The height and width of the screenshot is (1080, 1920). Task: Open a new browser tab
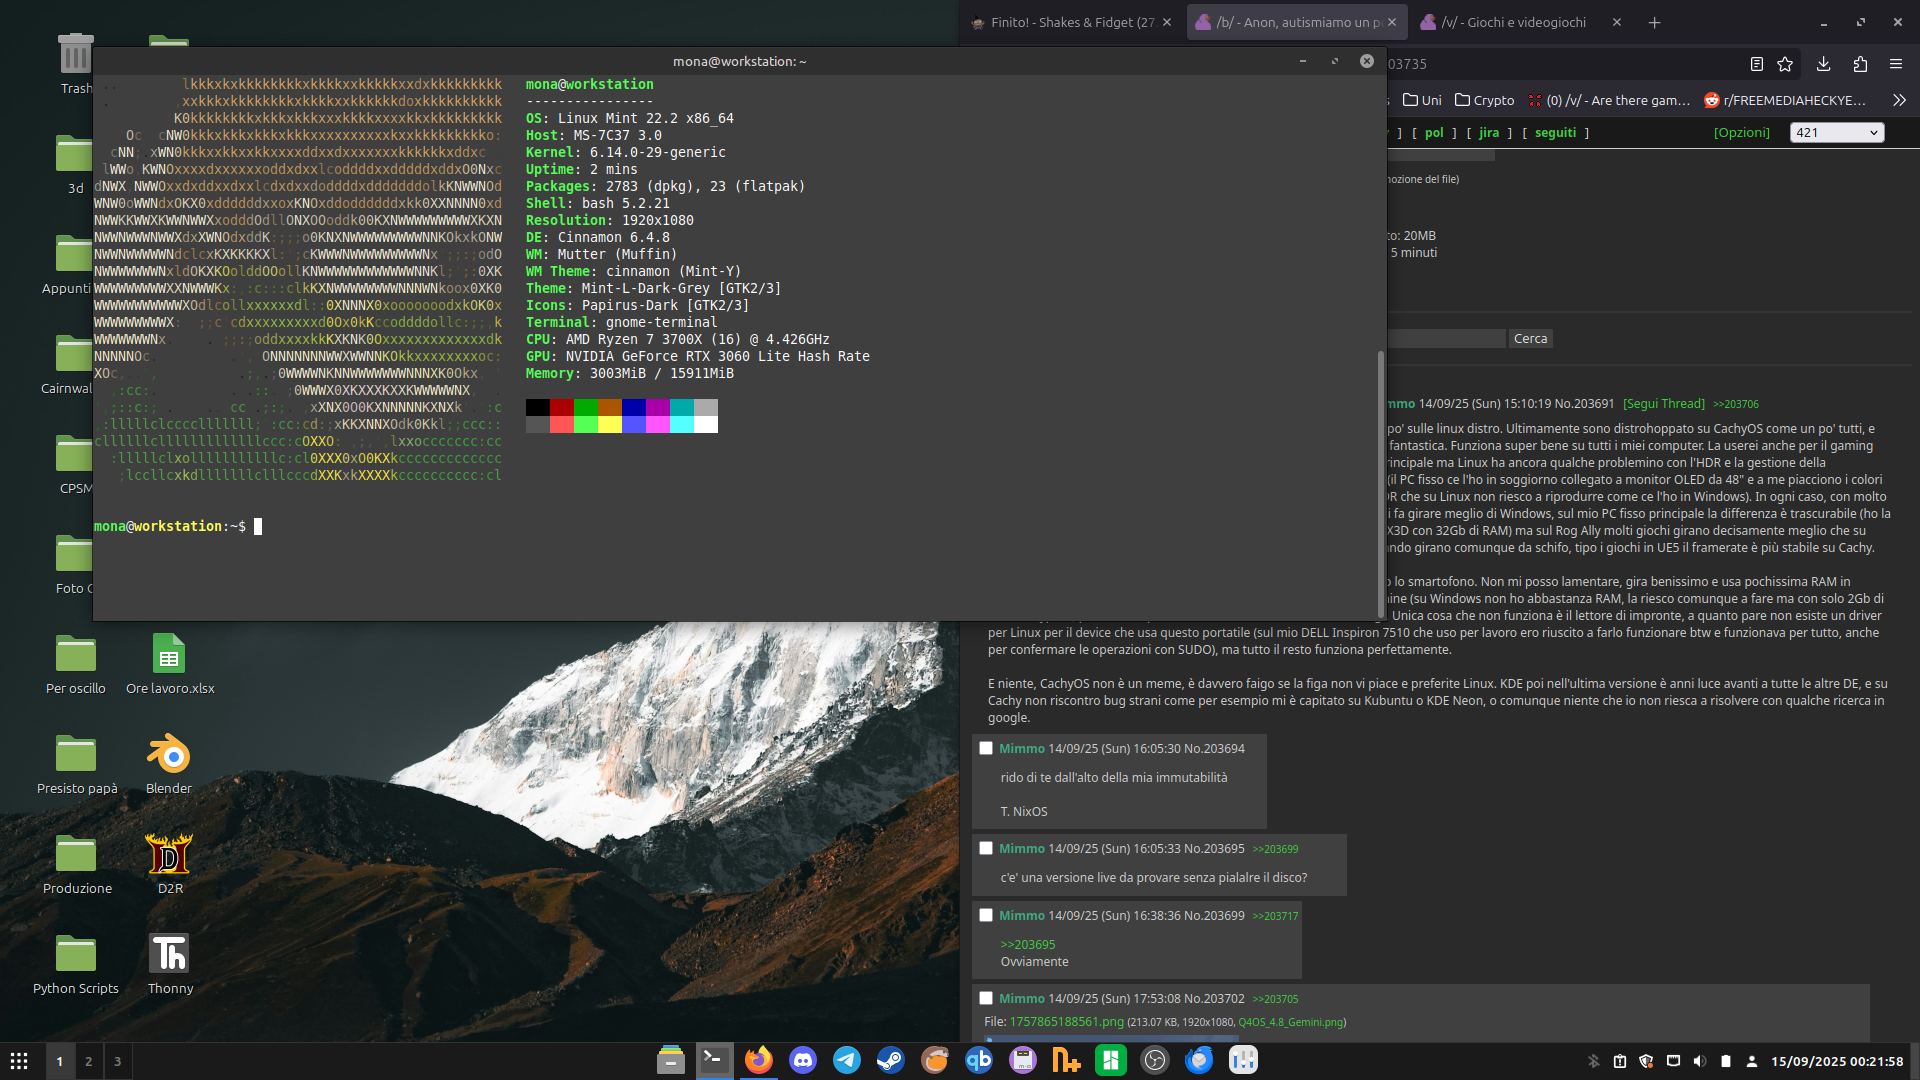click(1654, 22)
